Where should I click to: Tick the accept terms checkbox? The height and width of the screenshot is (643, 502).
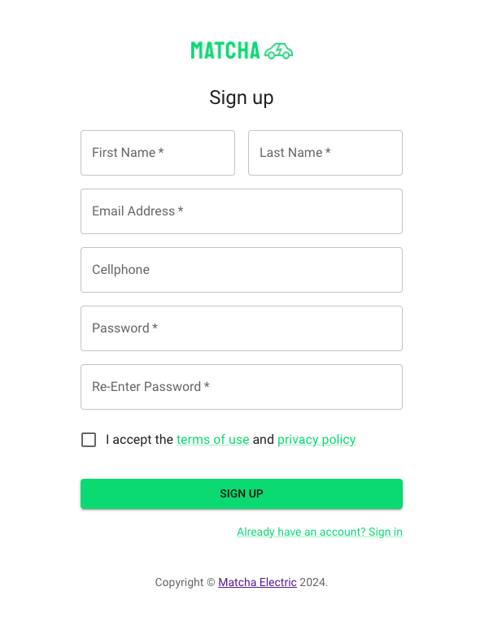[x=89, y=440]
